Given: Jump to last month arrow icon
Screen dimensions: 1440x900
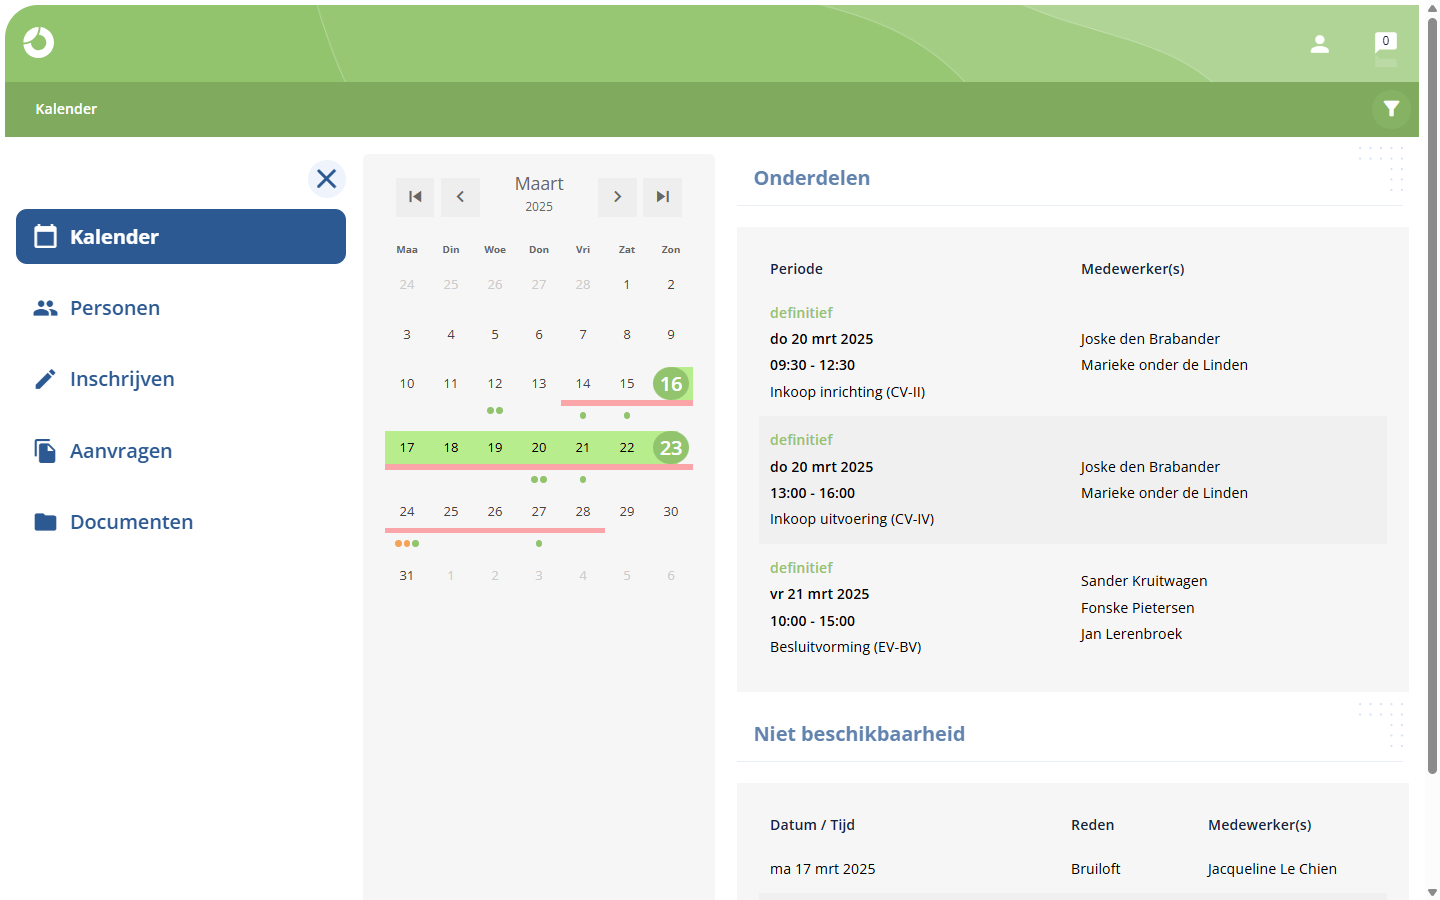Looking at the screenshot, I should [663, 197].
